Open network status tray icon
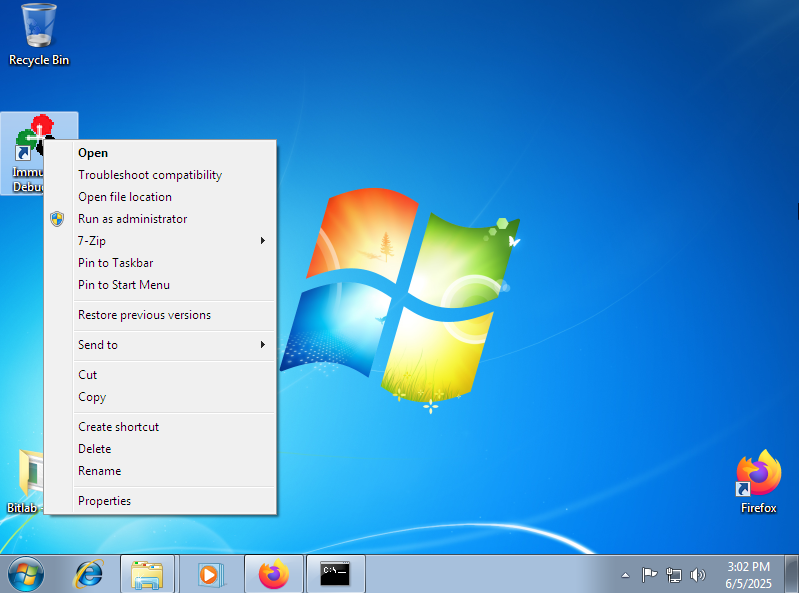The width and height of the screenshot is (799, 593). click(x=674, y=575)
